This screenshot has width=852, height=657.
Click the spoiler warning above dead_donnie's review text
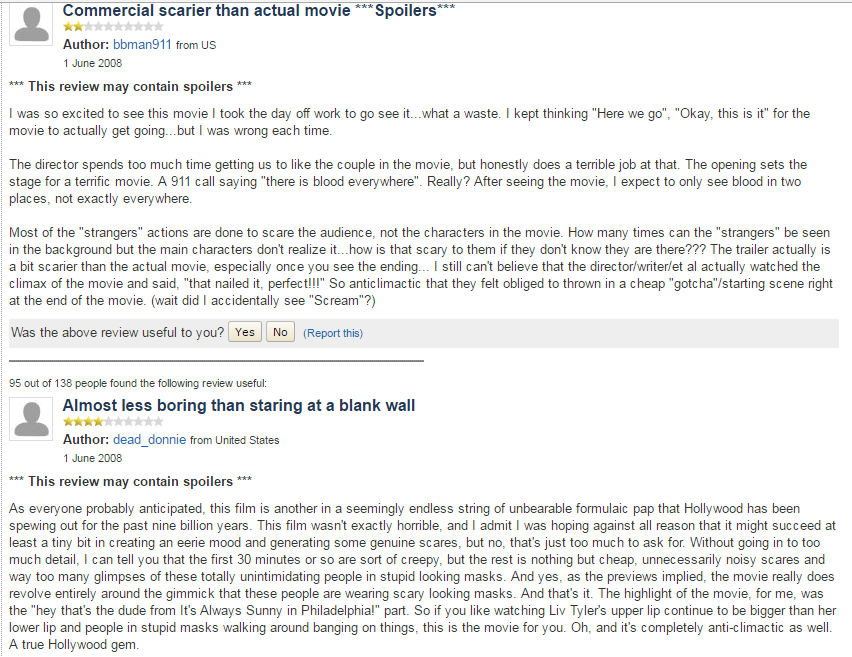coord(130,481)
